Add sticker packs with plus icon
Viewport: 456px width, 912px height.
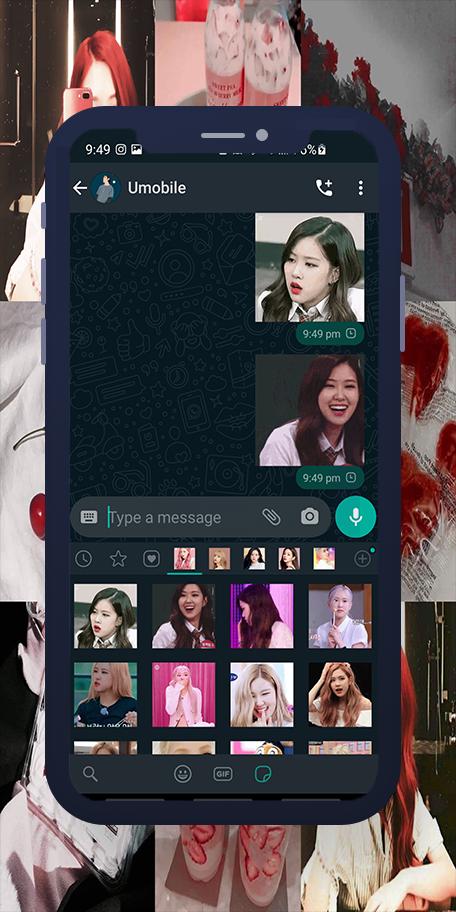362,559
